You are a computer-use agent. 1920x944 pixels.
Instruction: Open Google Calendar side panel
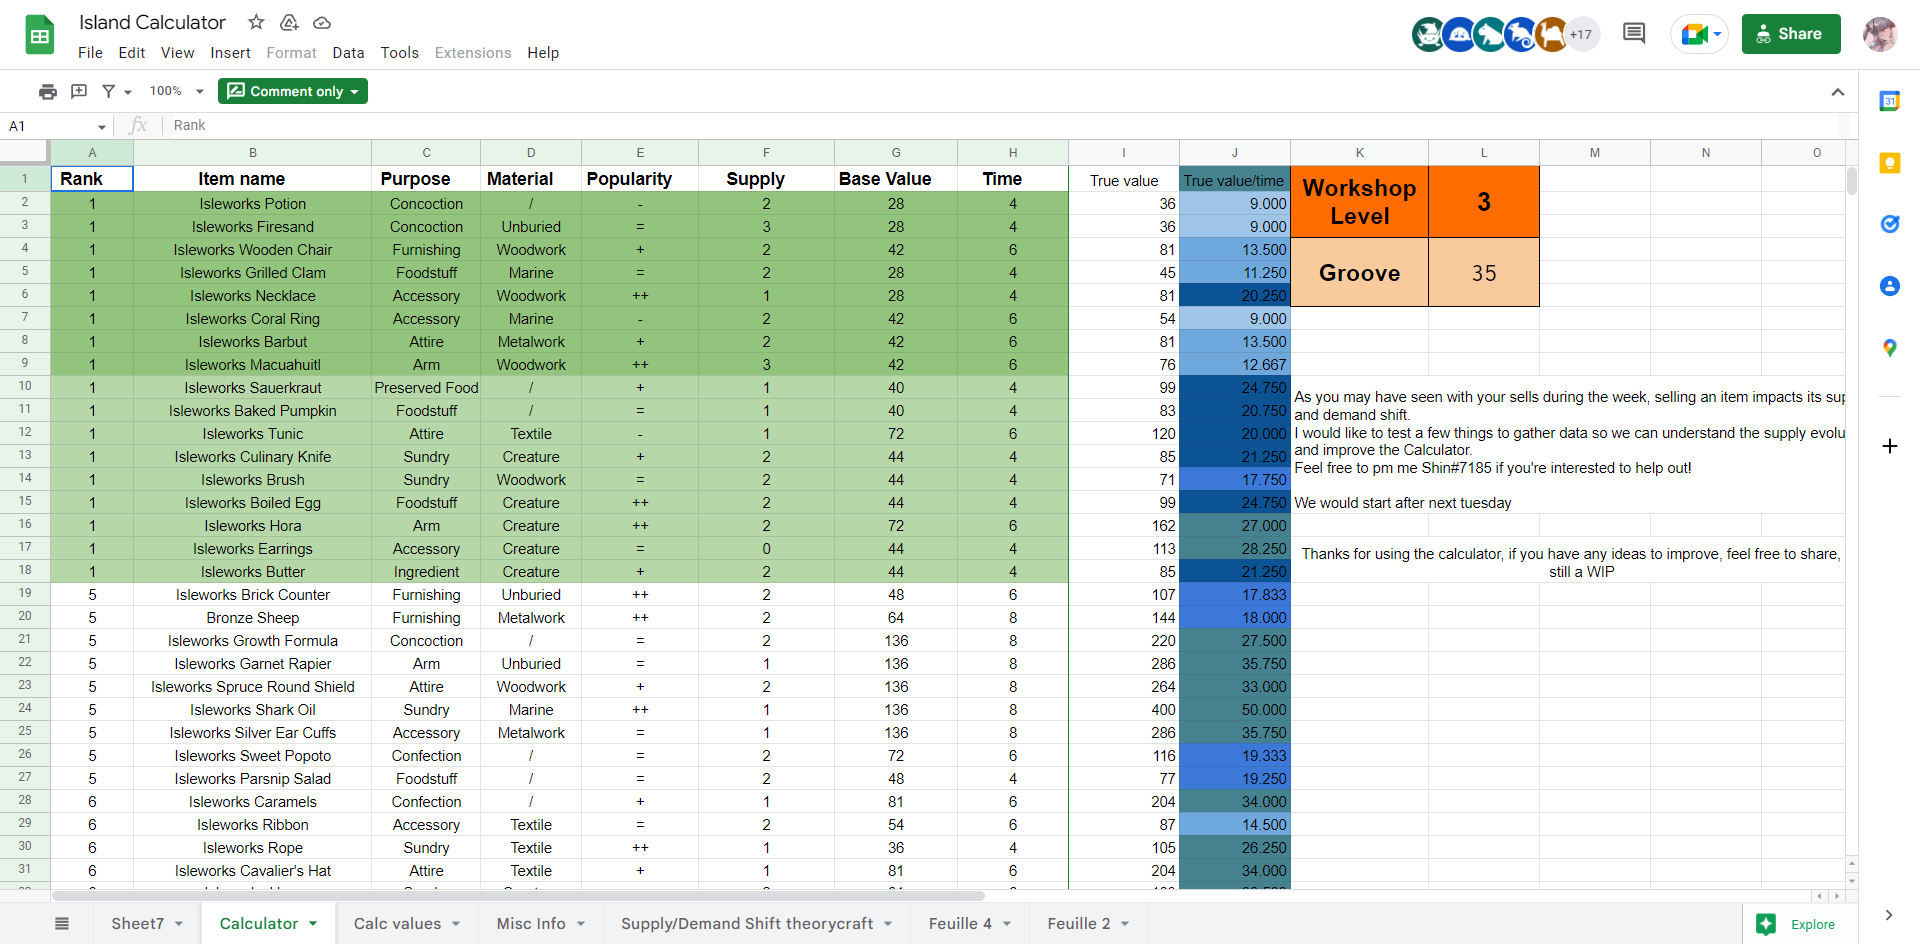[1889, 101]
